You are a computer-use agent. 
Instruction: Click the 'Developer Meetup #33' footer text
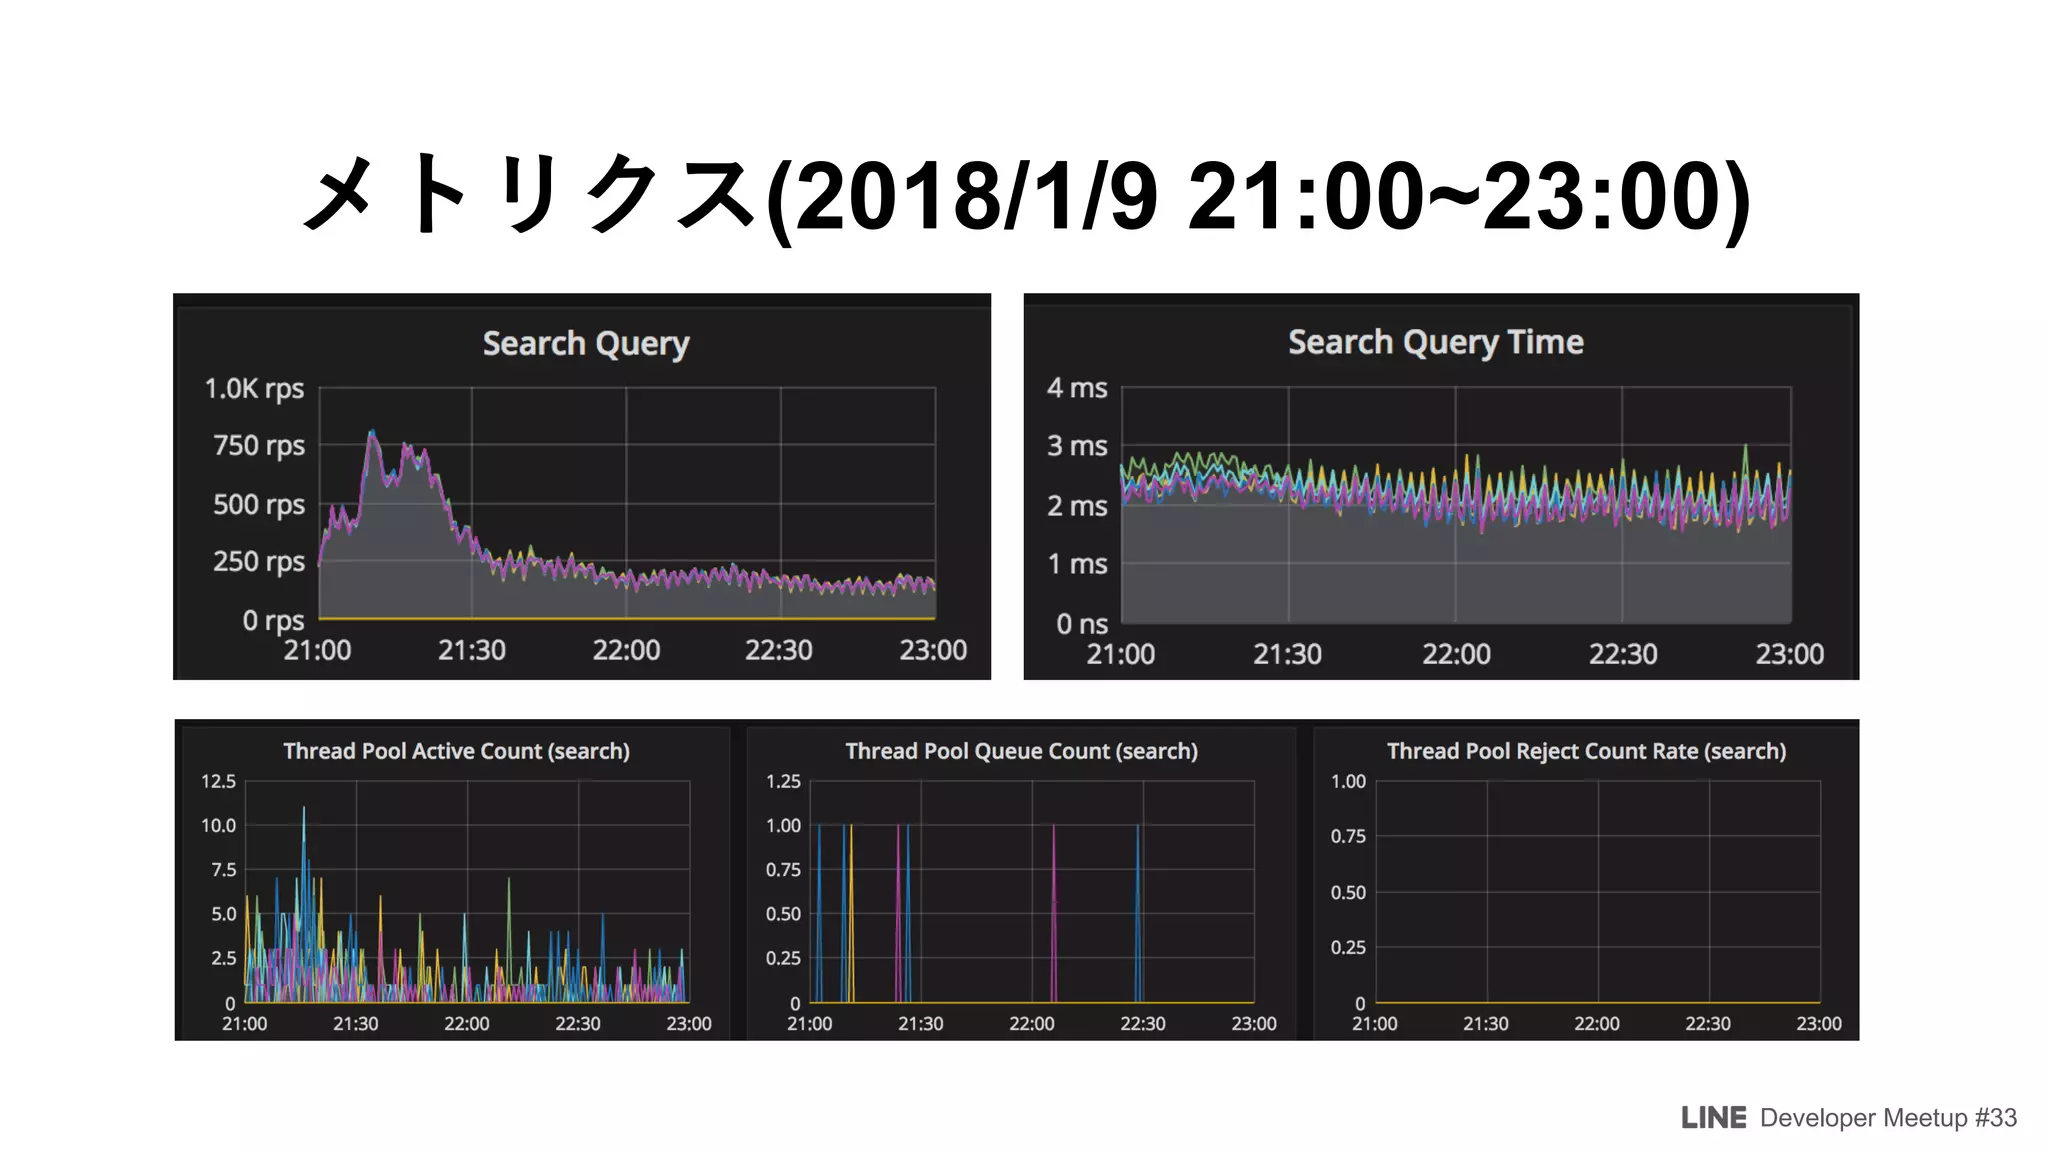click(x=1888, y=1118)
